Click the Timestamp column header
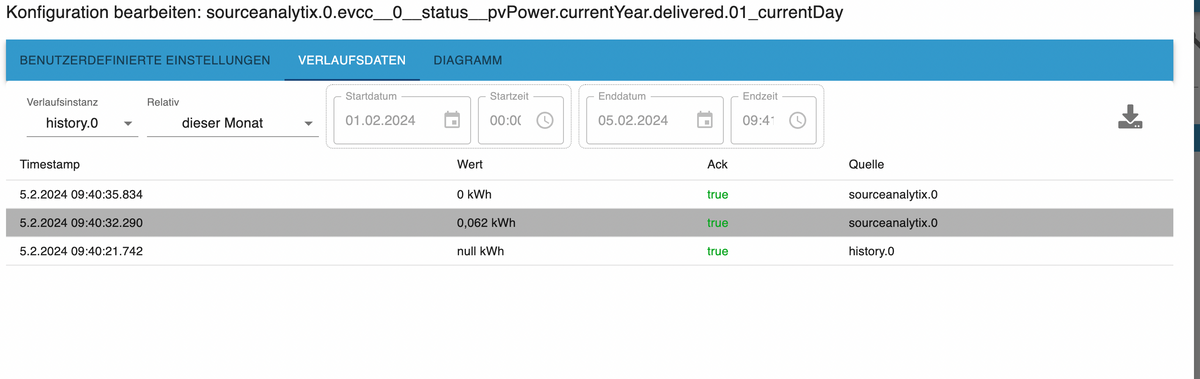1200x379 pixels. 49,163
